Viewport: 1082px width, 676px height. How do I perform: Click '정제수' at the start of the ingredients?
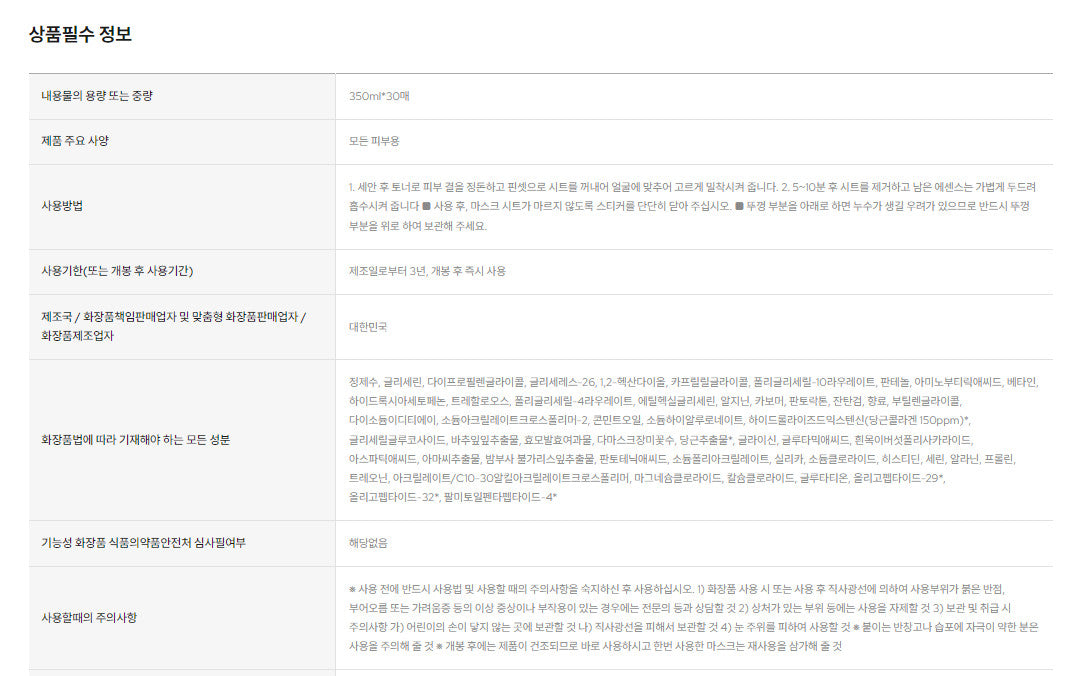(364, 382)
